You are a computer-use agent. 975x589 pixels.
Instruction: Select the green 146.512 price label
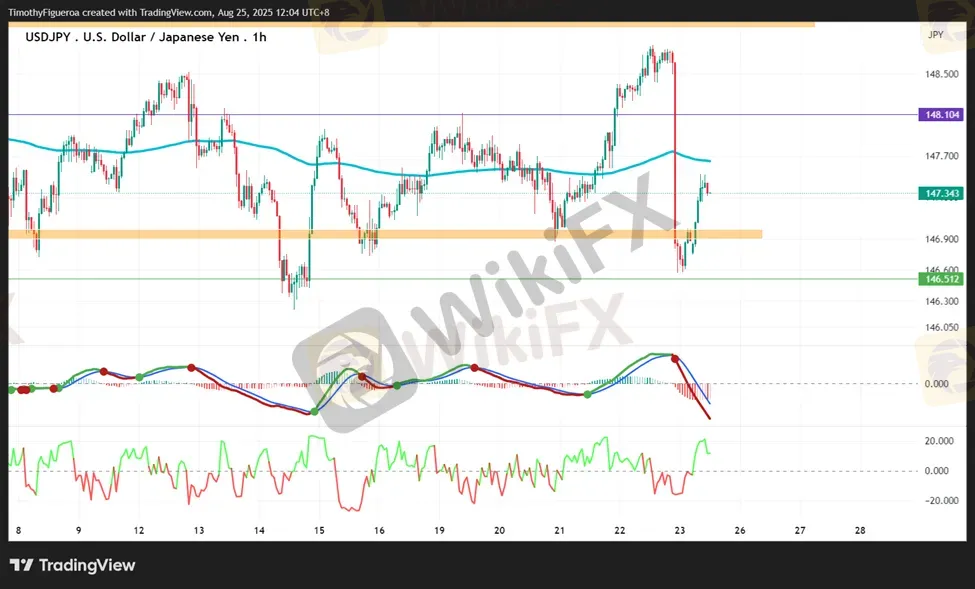point(941,279)
